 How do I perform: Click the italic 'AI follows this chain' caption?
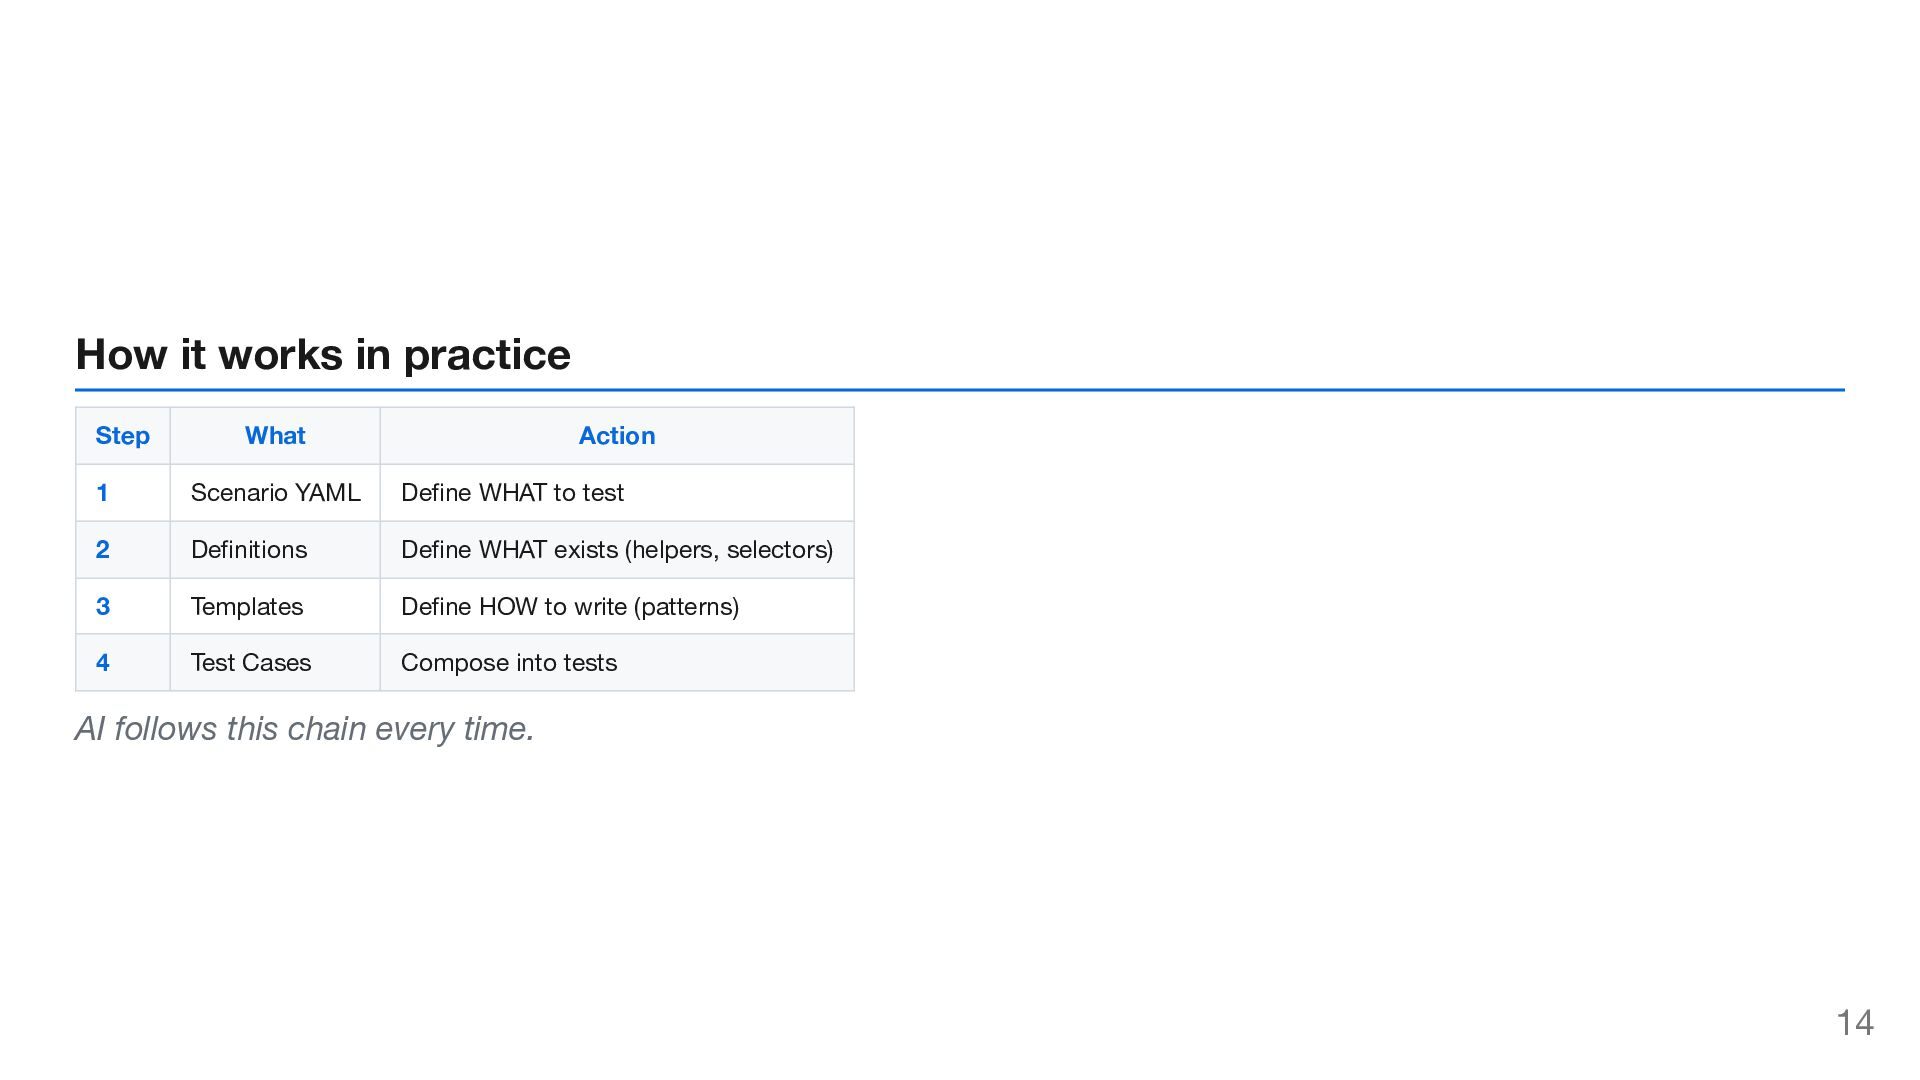click(304, 729)
